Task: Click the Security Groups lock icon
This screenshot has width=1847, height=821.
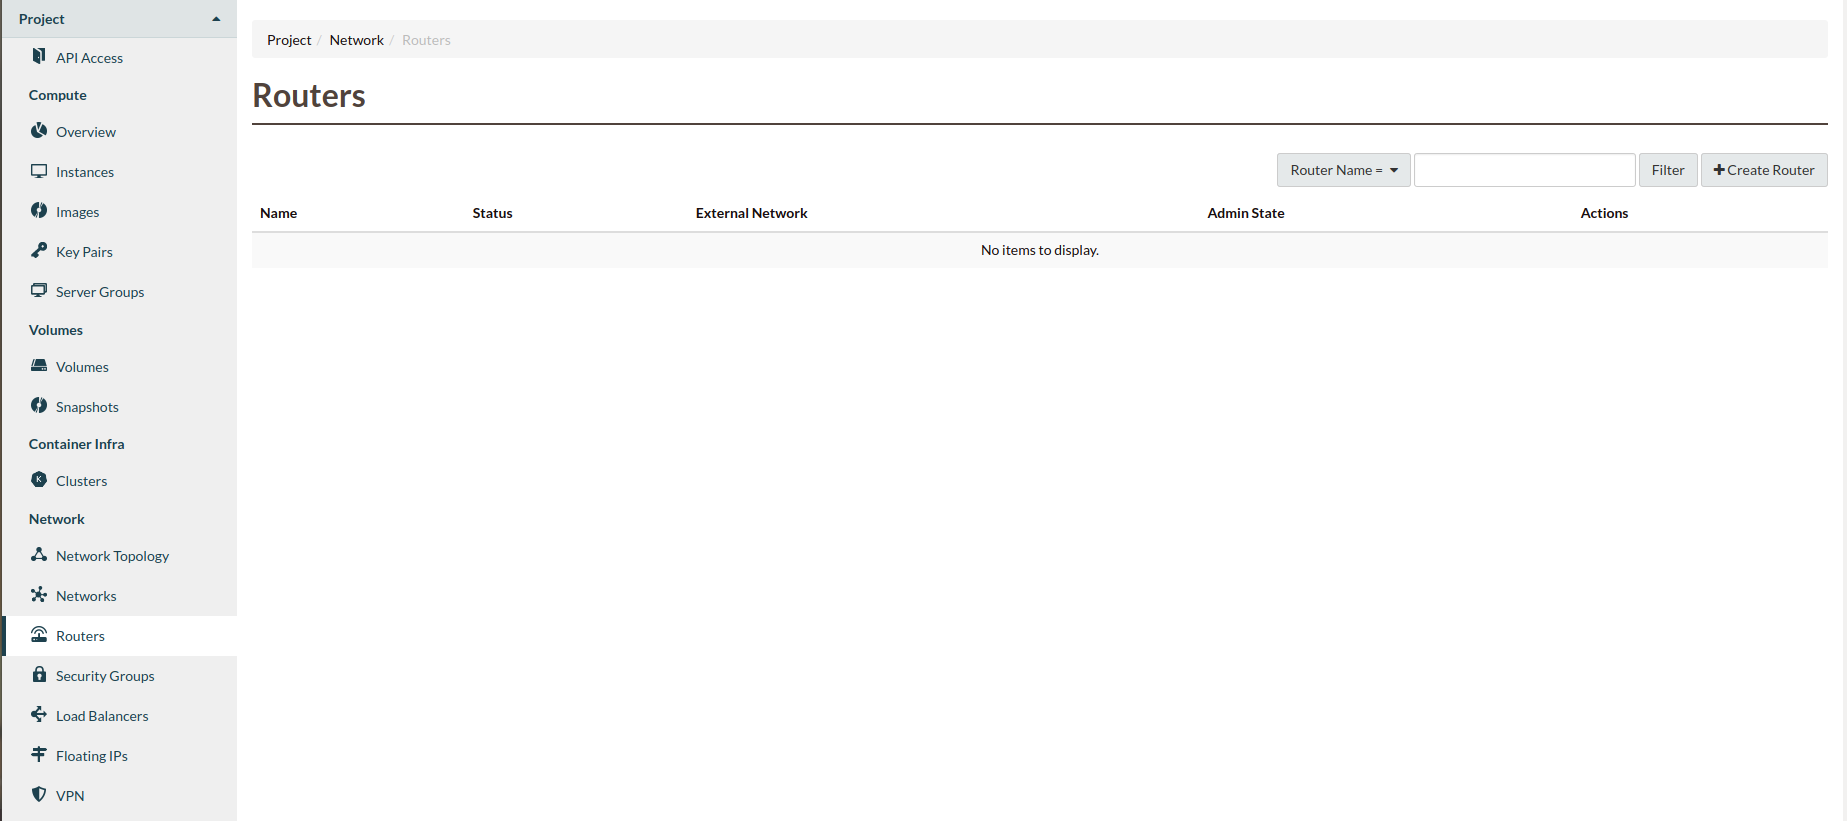Action: point(39,674)
